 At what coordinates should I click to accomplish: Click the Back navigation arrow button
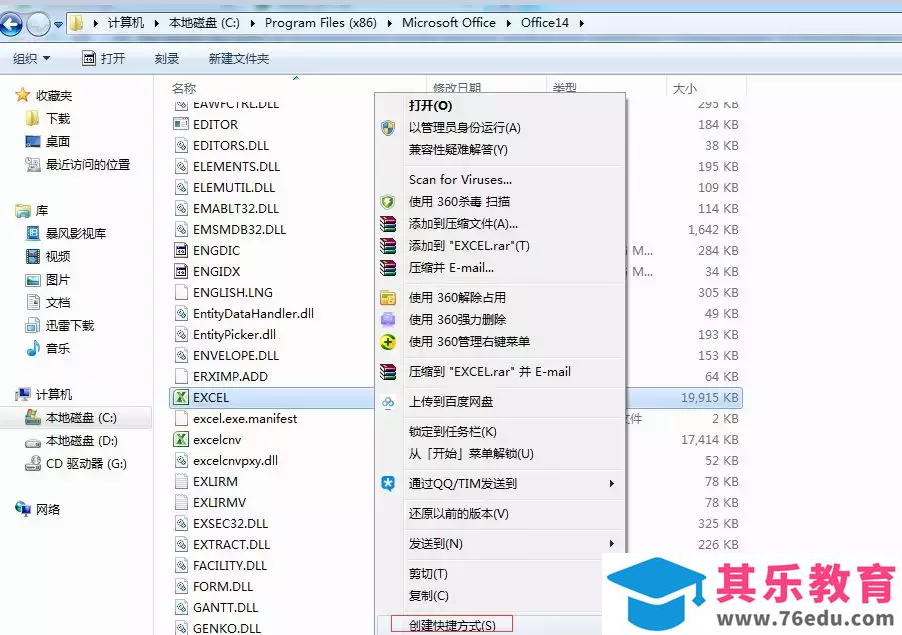click(x=11, y=24)
